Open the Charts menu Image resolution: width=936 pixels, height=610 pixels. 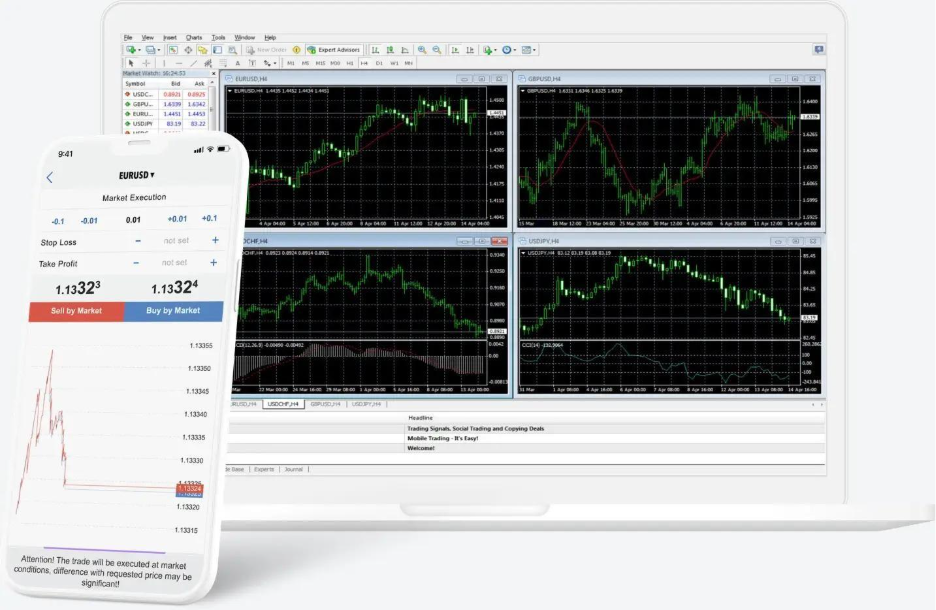[195, 36]
